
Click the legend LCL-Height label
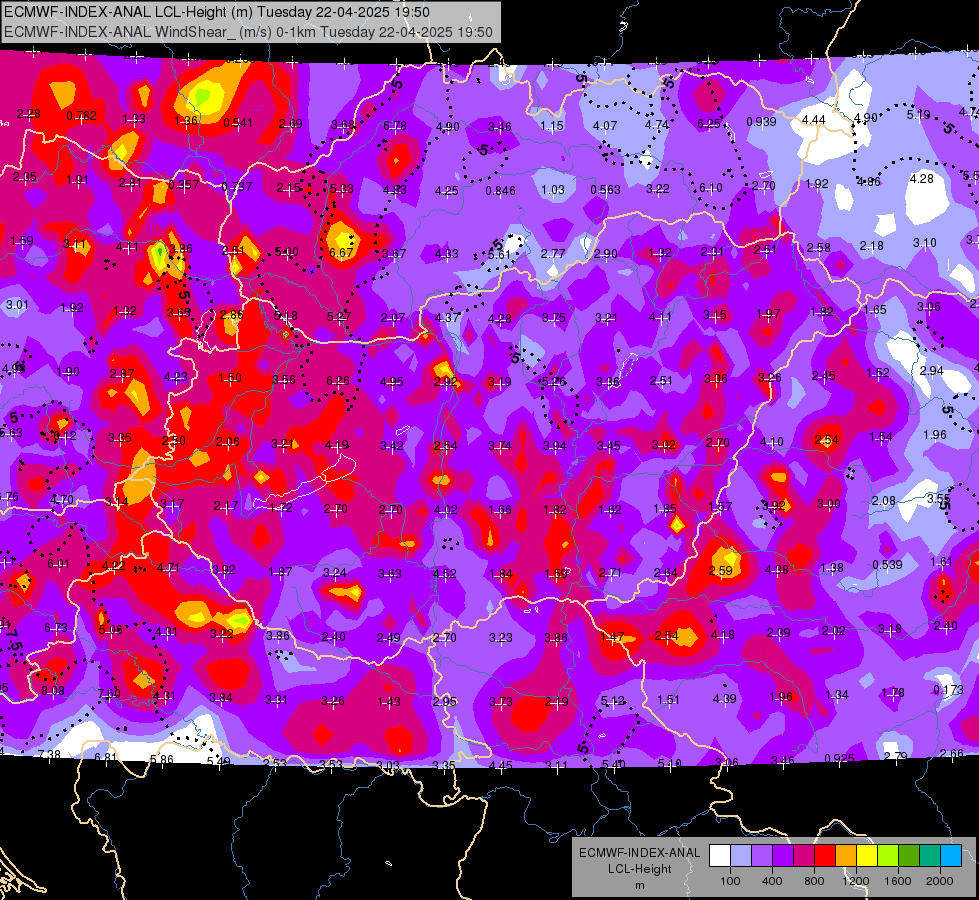pos(639,869)
